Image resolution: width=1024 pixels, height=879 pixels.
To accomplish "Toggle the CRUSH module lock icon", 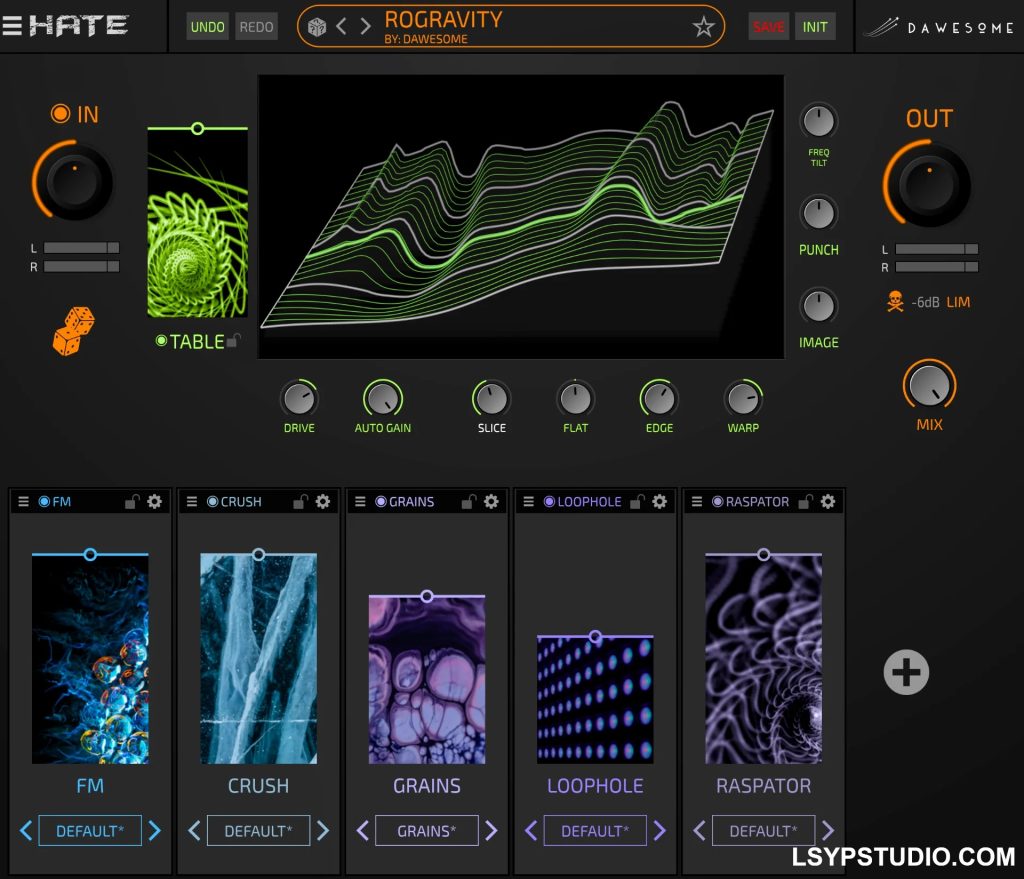I will click(300, 502).
